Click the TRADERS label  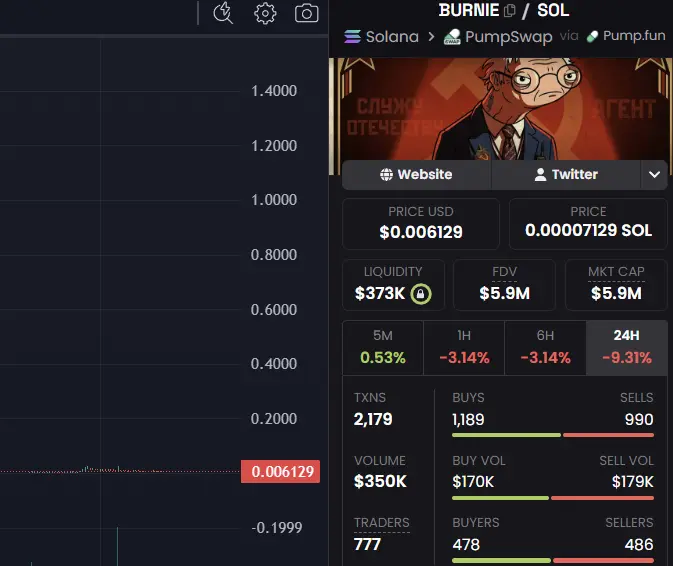pyautogui.click(x=382, y=523)
